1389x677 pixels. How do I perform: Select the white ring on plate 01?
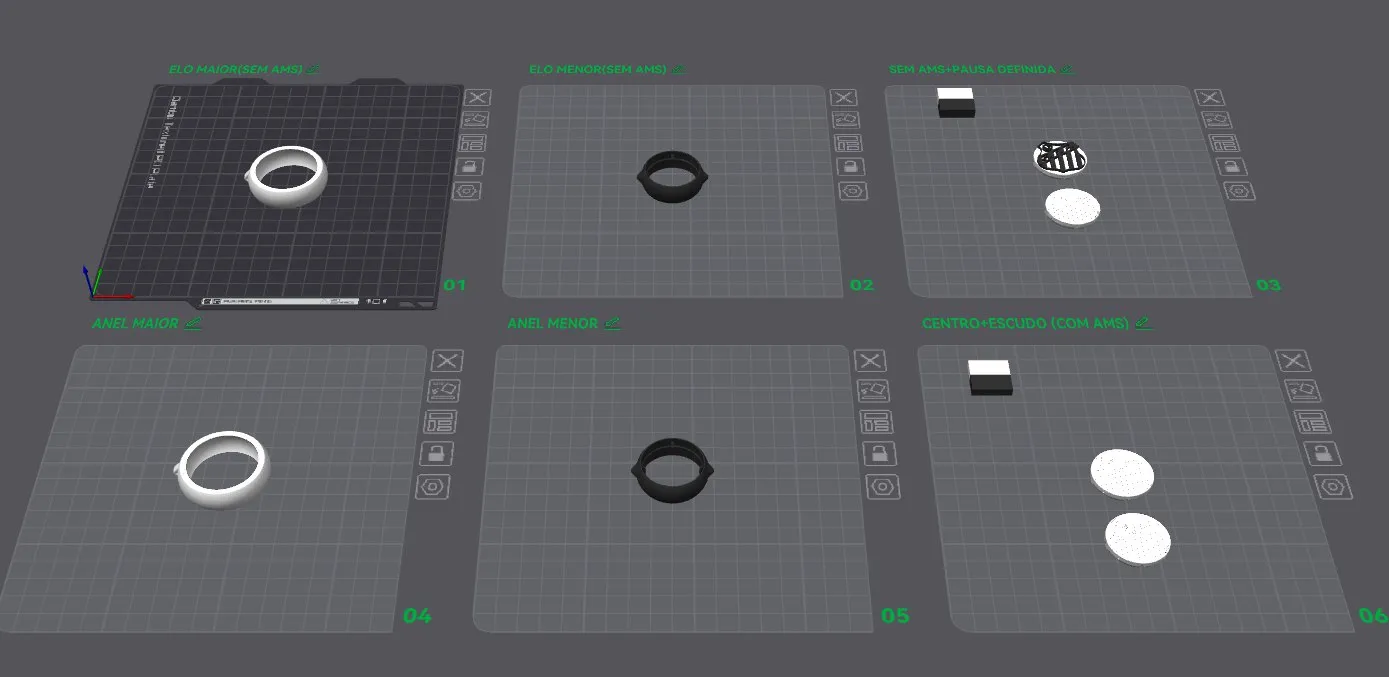(x=287, y=177)
